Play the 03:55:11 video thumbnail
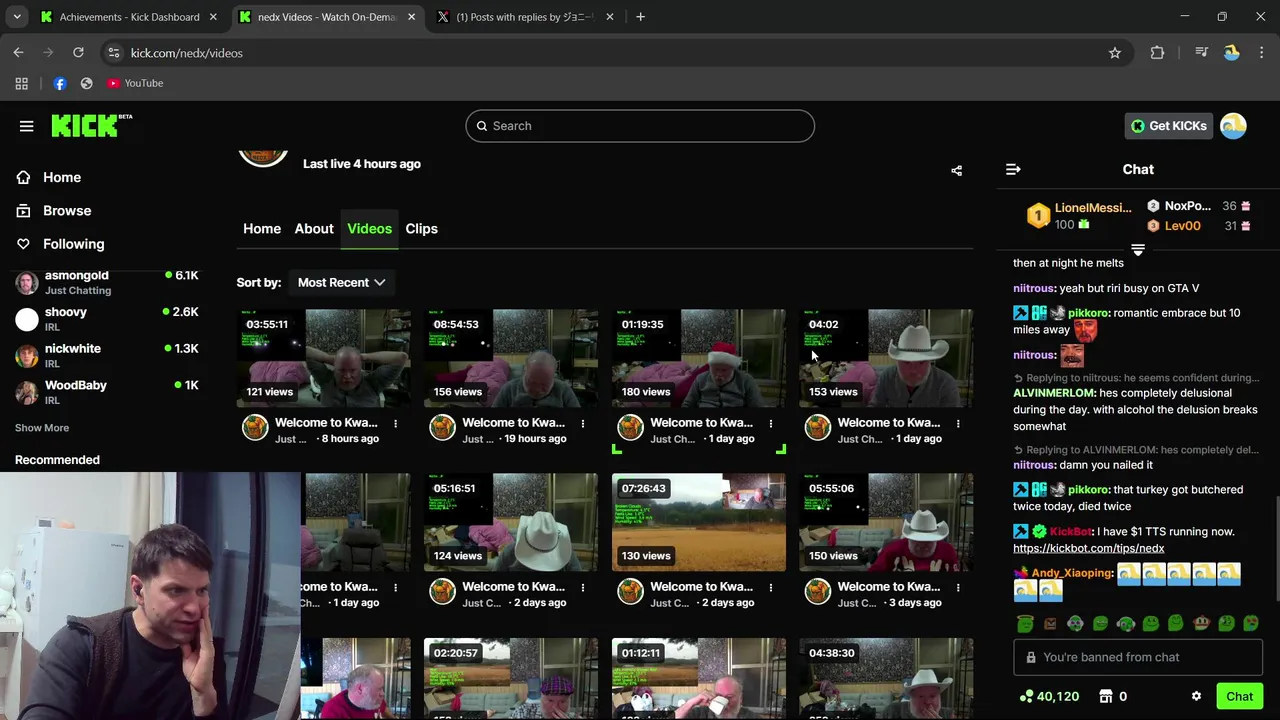The height and width of the screenshot is (720, 1280). click(x=324, y=358)
